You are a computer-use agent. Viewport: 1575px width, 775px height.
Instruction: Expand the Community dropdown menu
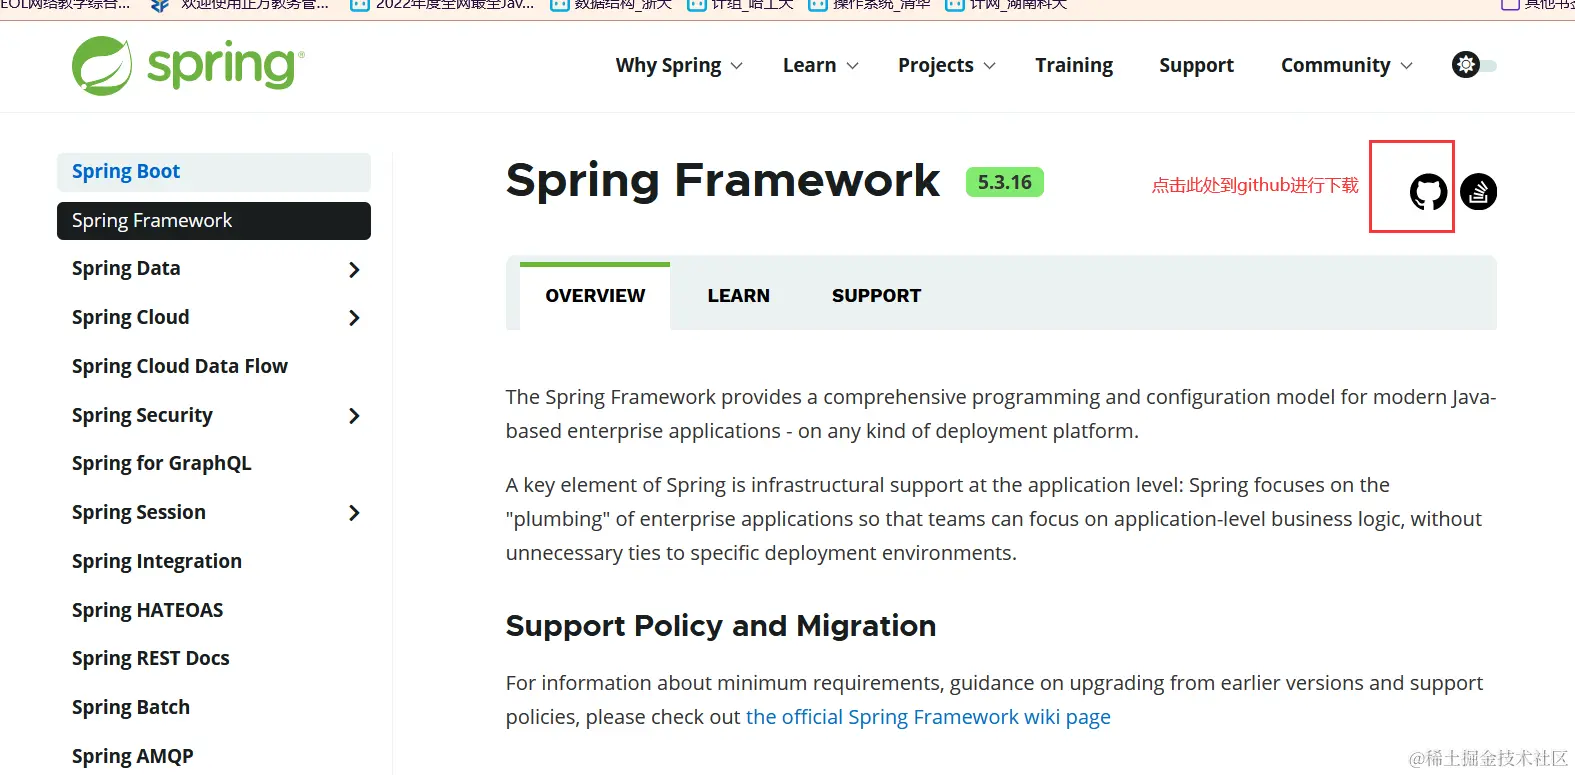1346,65
